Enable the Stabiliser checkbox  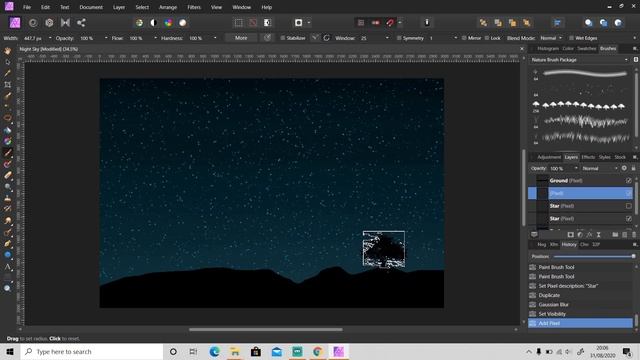(x=282, y=38)
